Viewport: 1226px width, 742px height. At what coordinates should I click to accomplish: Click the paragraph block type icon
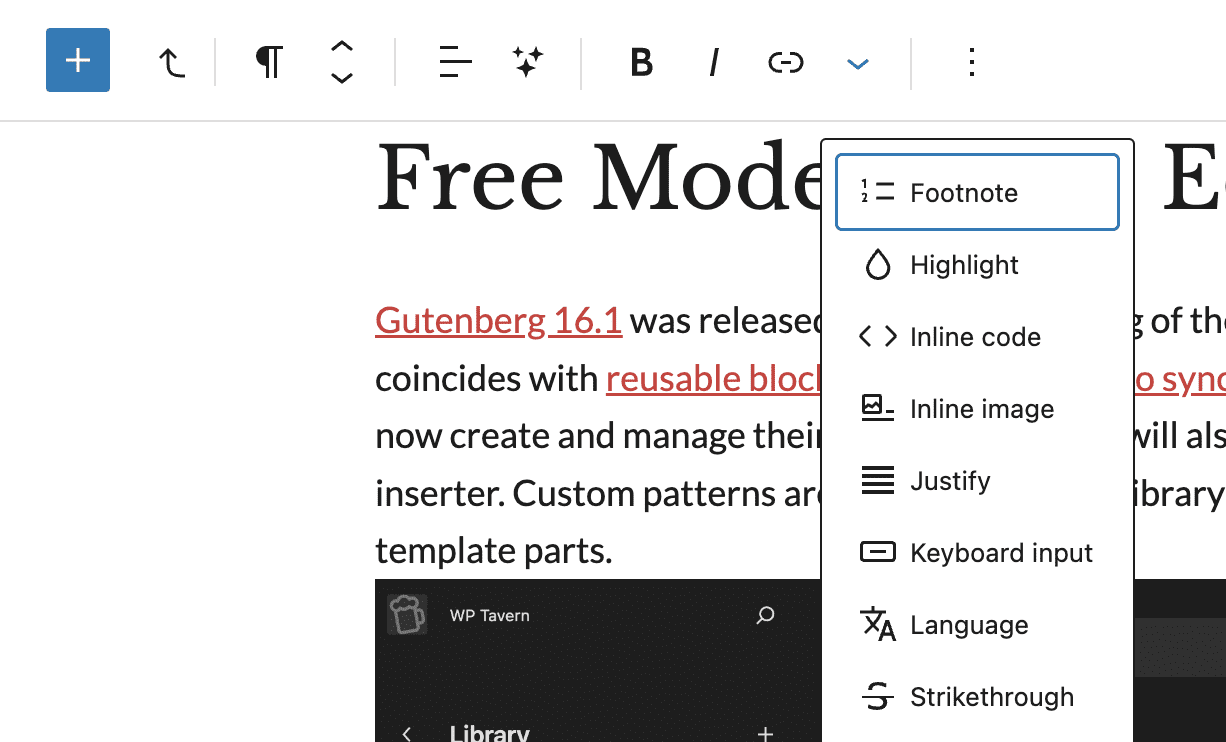268,63
